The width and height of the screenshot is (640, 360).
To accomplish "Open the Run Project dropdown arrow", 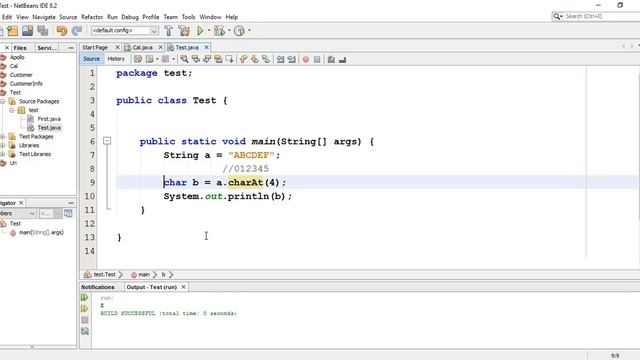I will pos(209,31).
